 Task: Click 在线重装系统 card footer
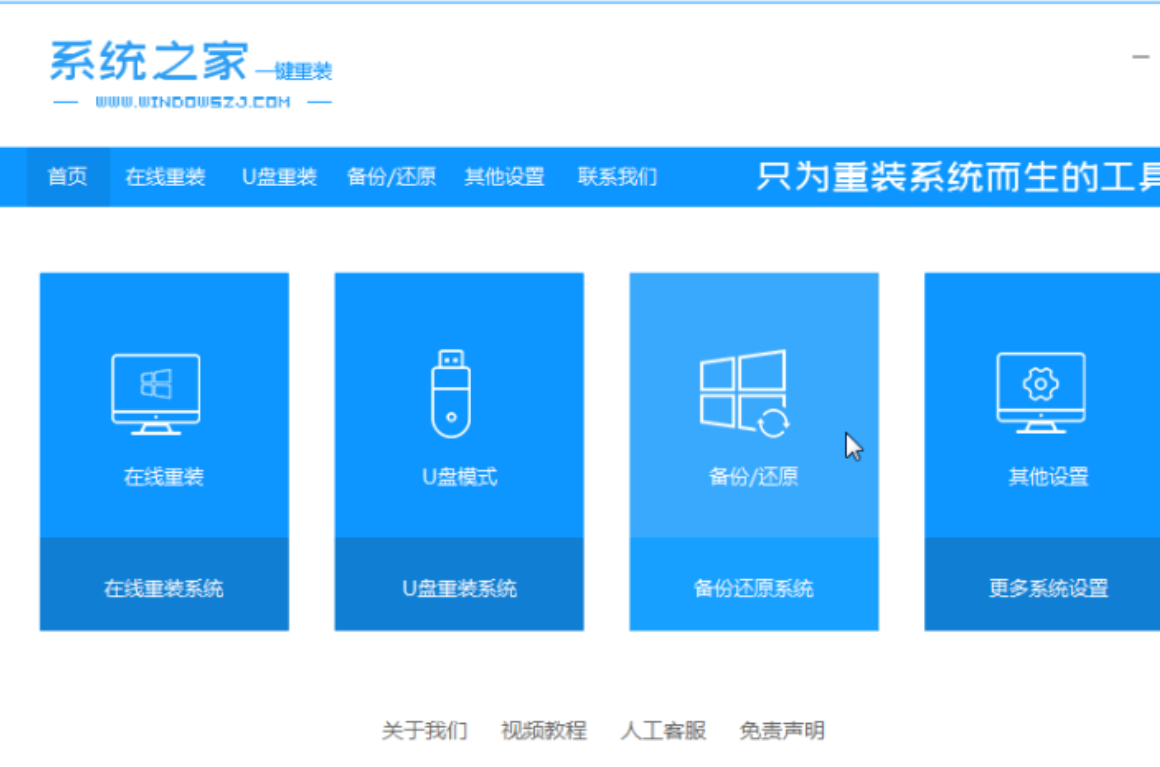(x=164, y=584)
